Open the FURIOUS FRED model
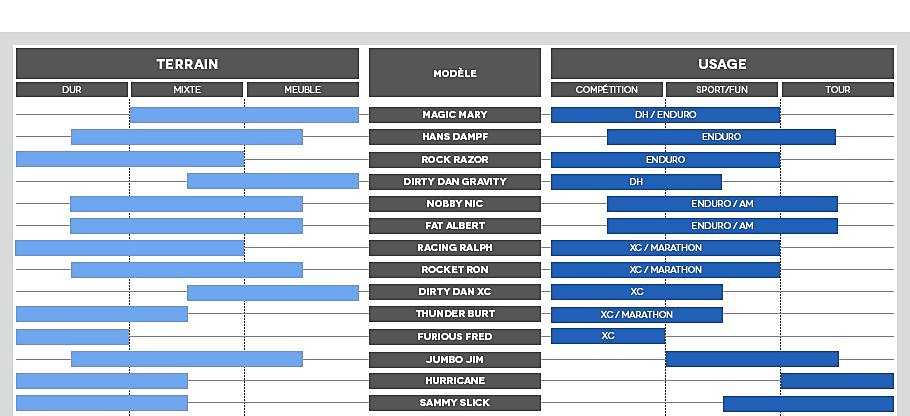 pos(455,337)
